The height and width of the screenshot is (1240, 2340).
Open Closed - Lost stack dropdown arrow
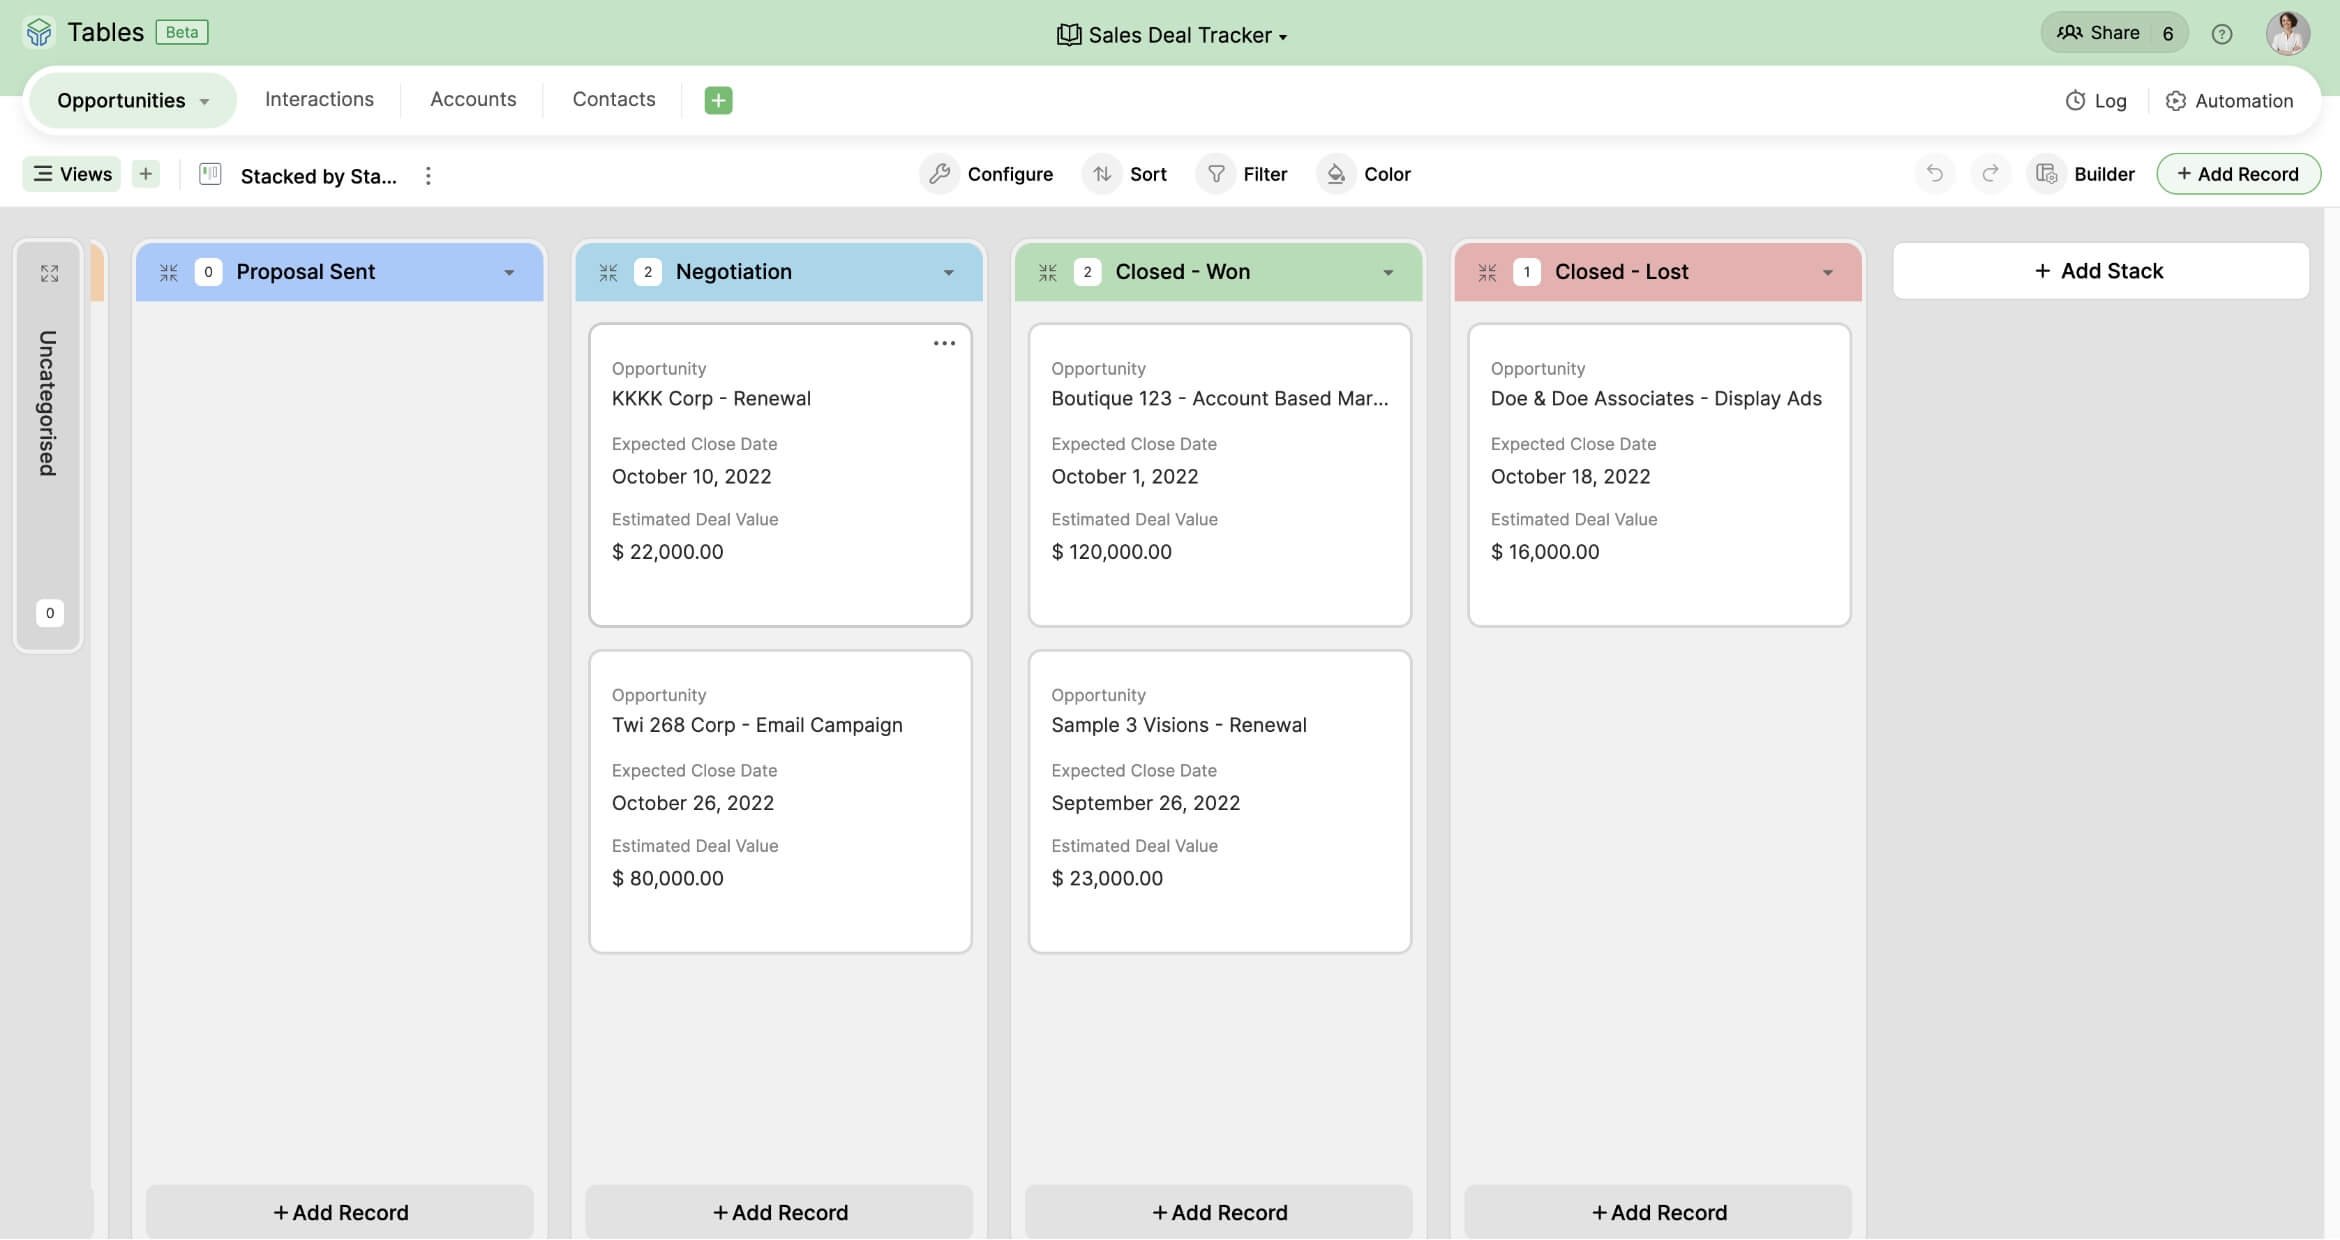click(1827, 272)
